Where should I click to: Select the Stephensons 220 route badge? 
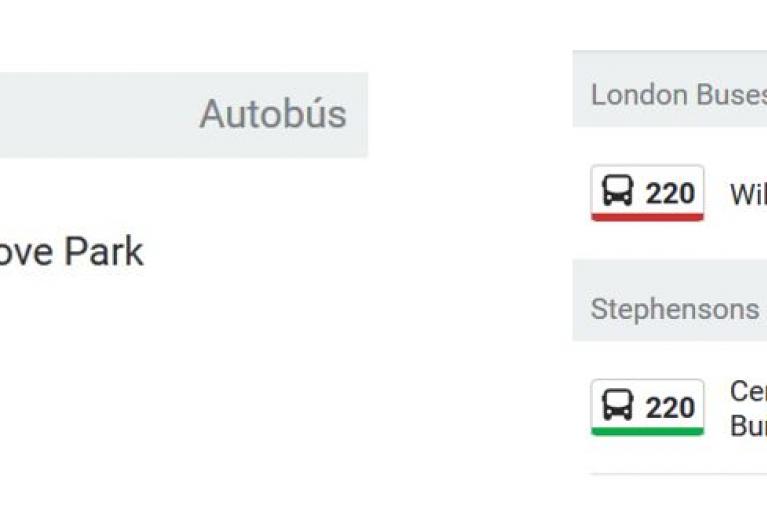(648, 407)
